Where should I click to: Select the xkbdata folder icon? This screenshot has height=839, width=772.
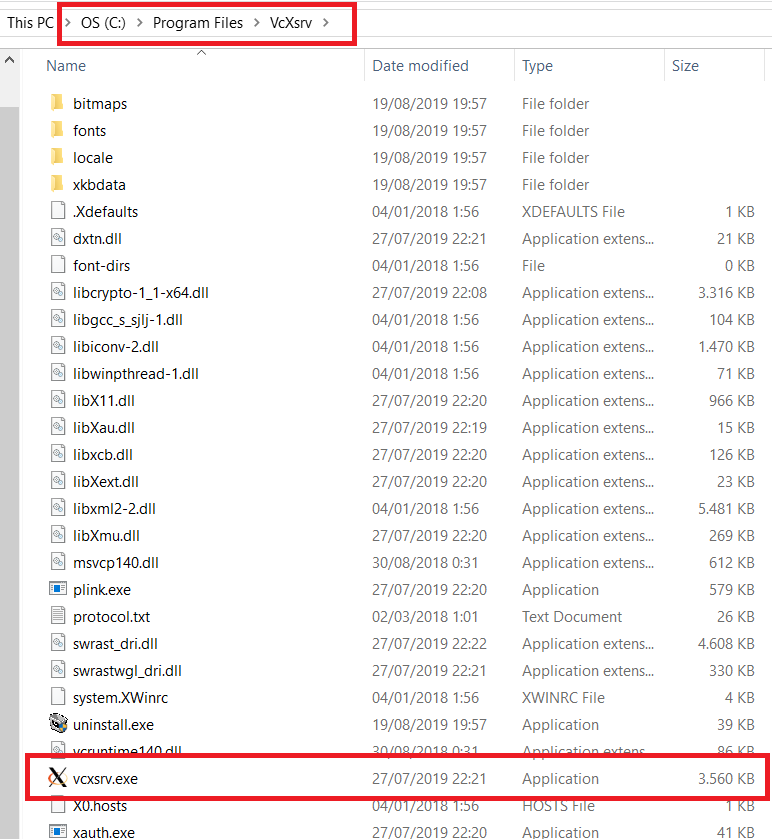pyautogui.click(x=57, y=184)
